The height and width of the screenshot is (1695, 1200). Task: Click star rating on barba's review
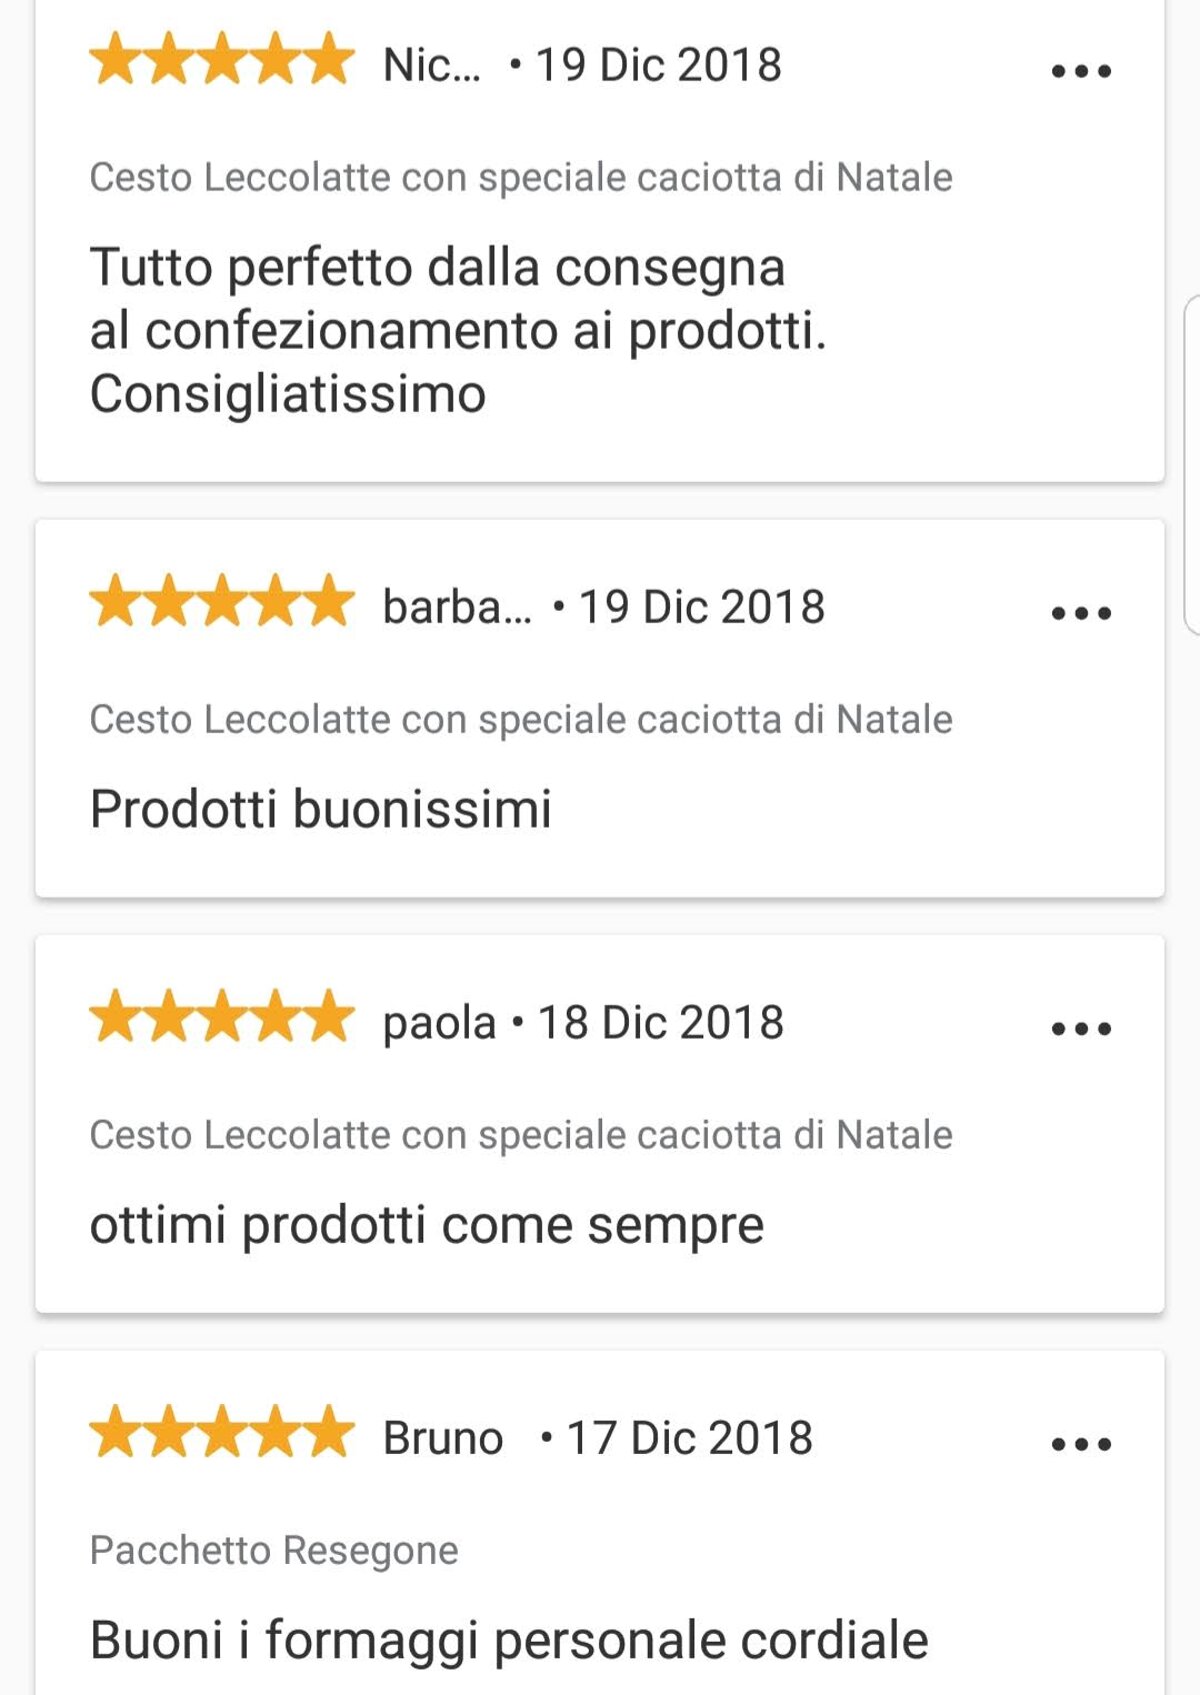click(x=222, y=602)
